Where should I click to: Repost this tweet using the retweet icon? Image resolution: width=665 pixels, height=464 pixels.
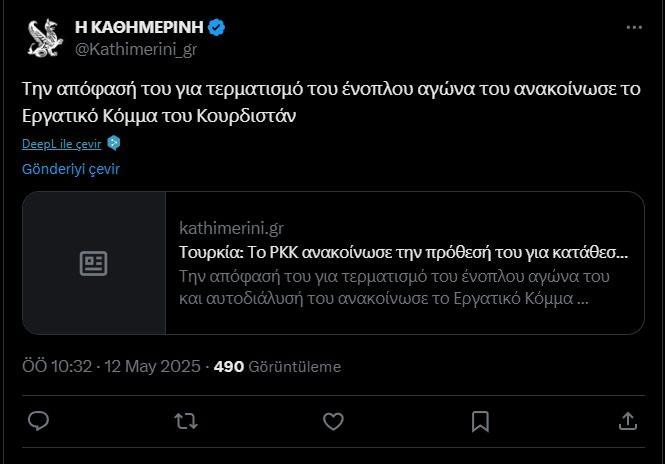[x=186, y=421]
